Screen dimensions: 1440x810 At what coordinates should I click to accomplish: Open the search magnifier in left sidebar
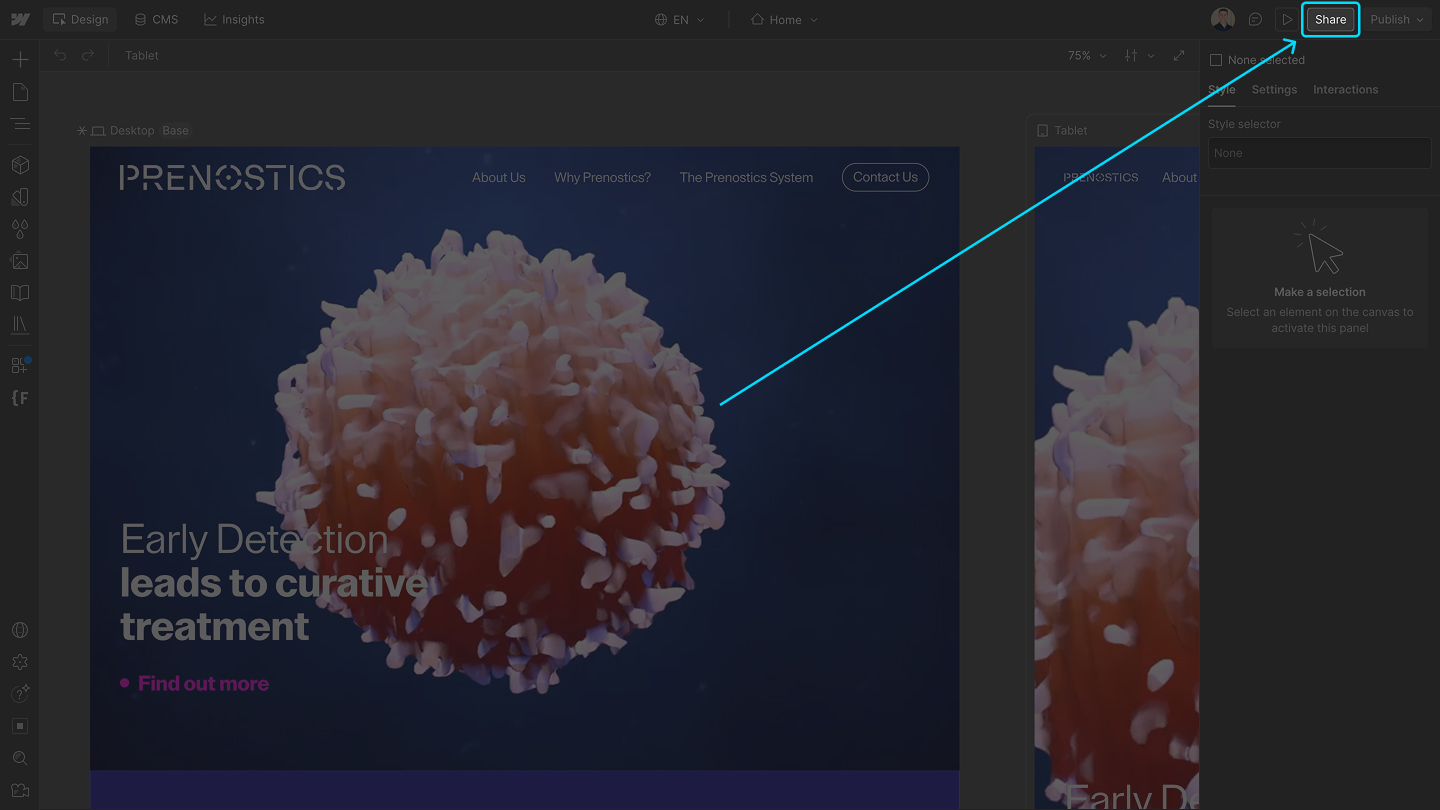pos(20,758)
